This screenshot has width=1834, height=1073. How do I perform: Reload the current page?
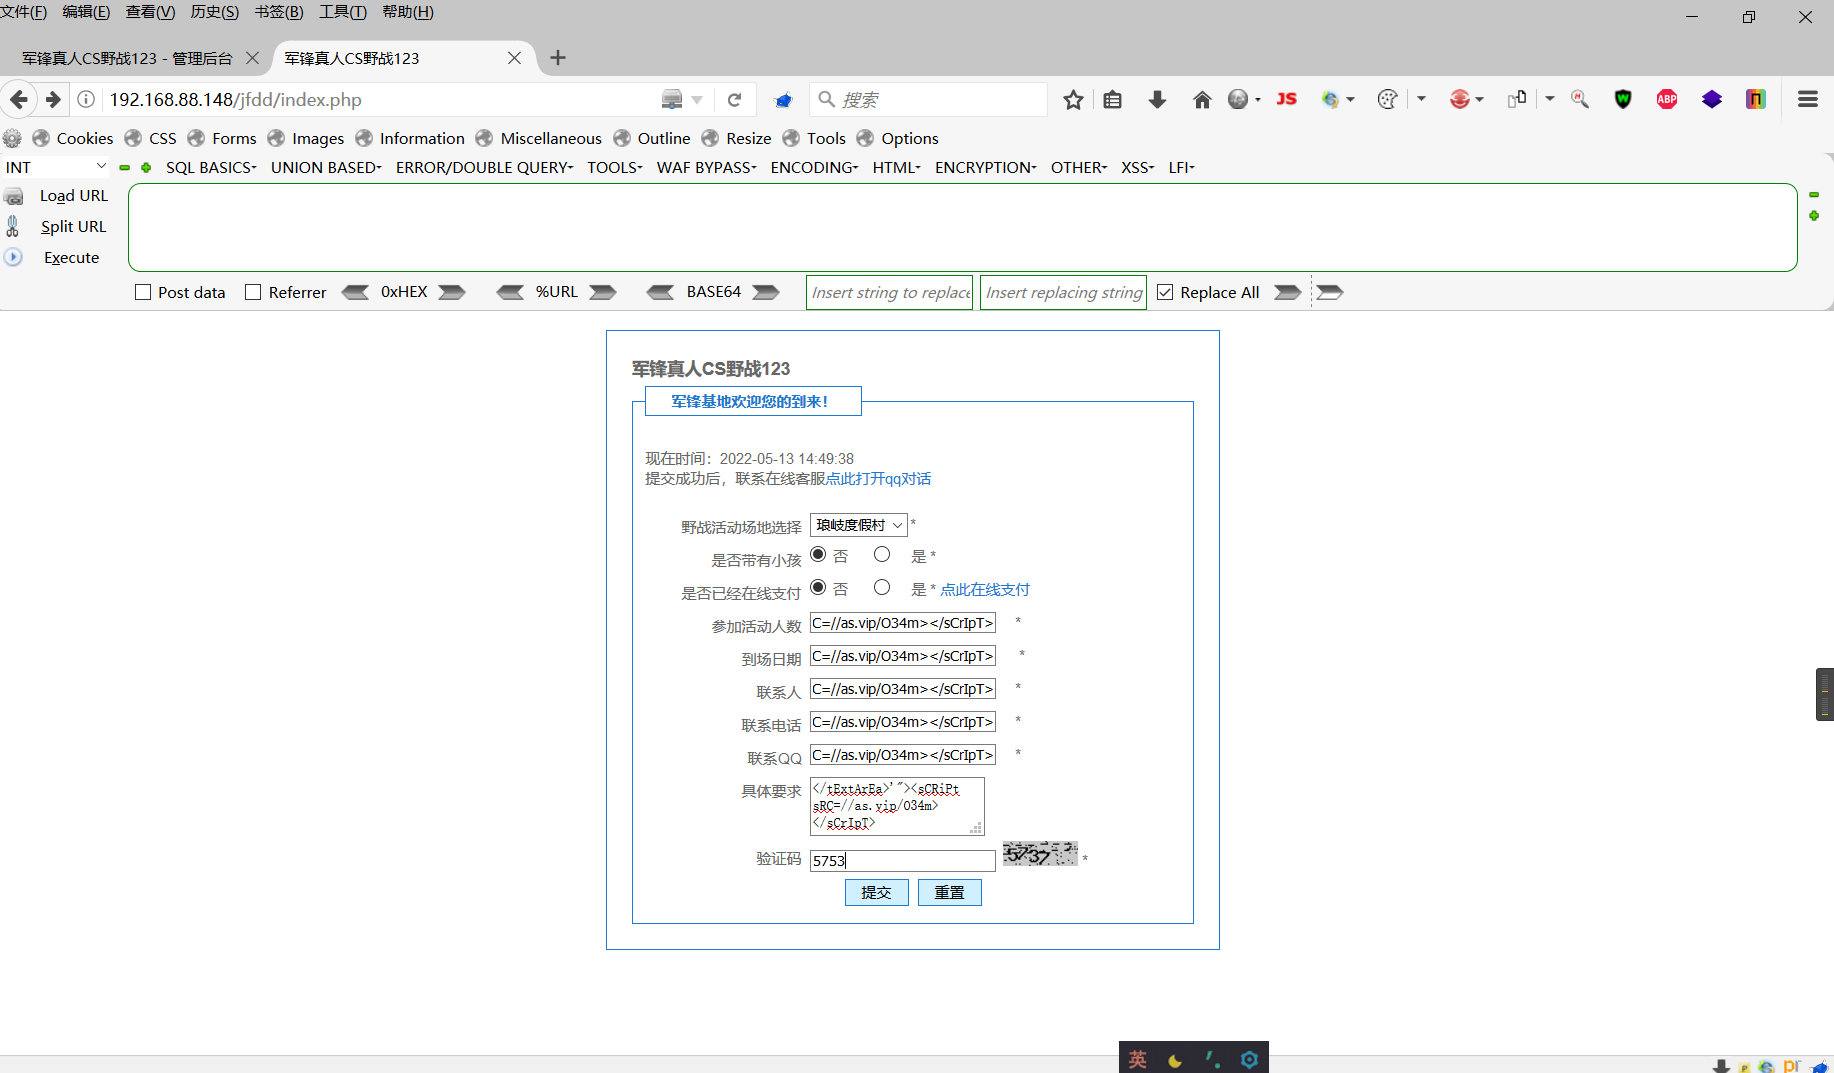click(x=734, y=99)
